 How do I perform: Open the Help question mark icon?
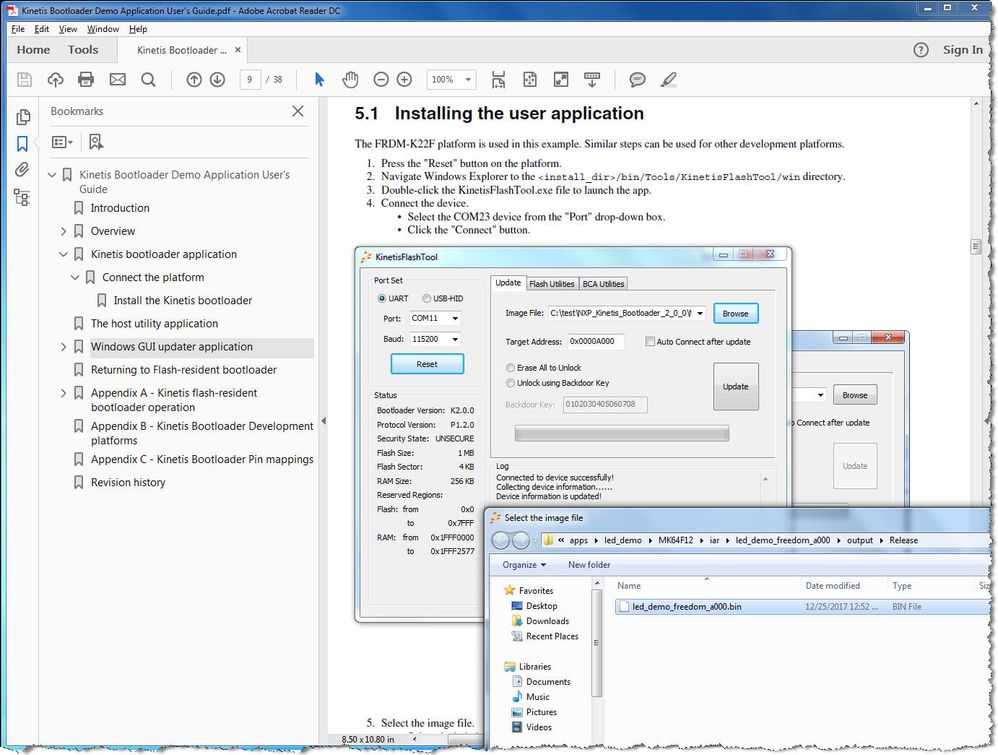tap(921, 50)
